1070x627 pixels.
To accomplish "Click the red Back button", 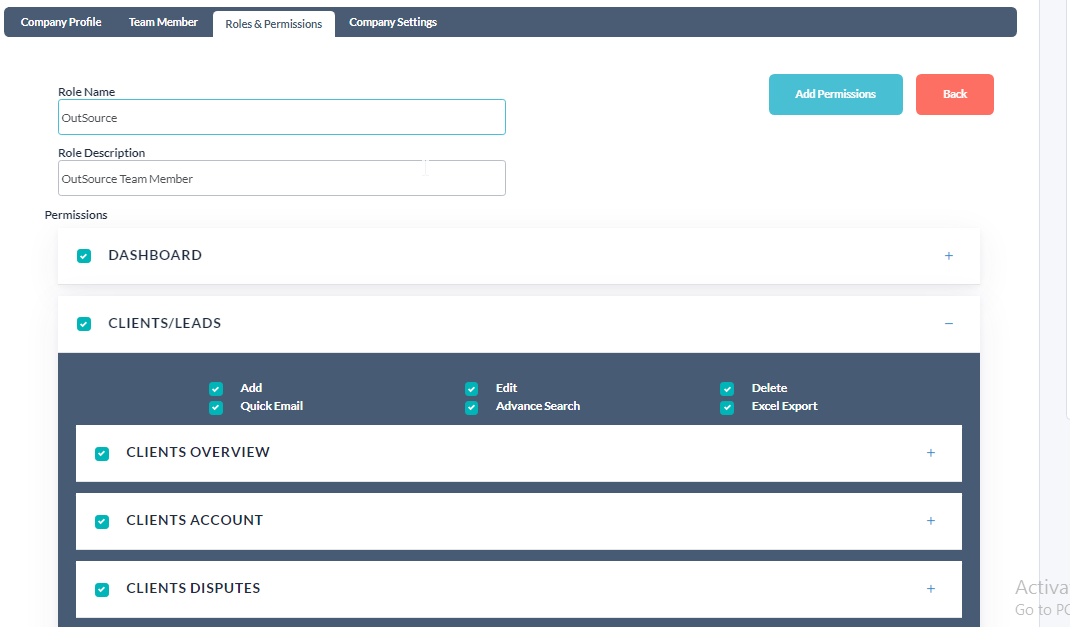I will coord(955,94).
